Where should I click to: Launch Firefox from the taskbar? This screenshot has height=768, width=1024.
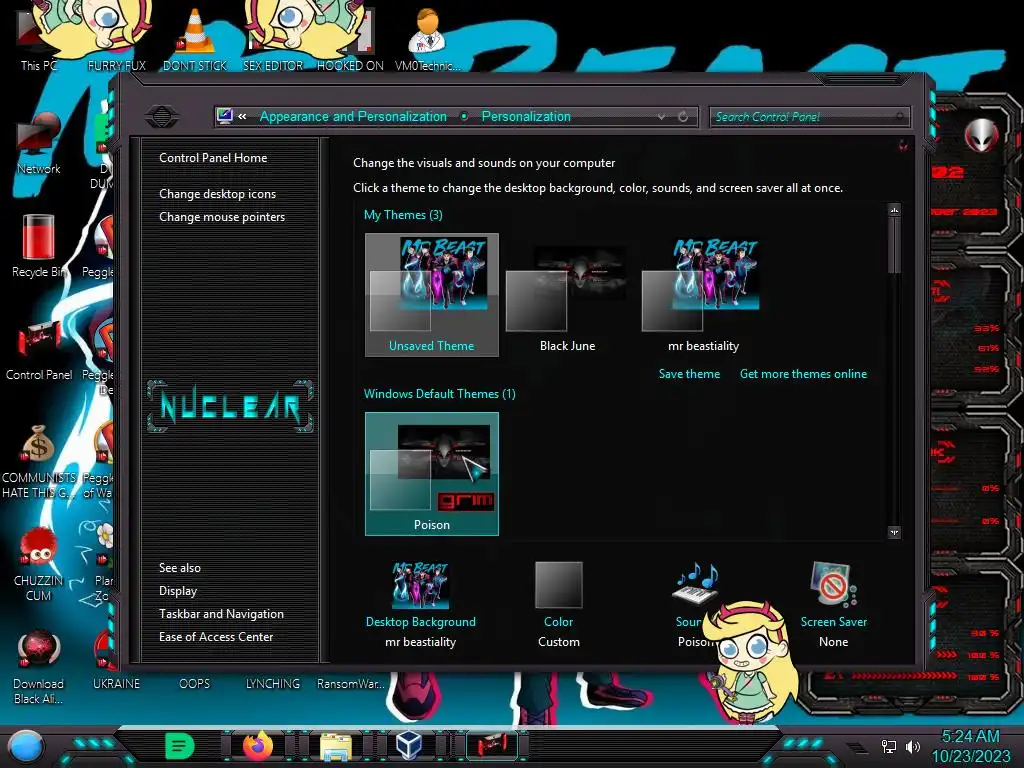click(258, 746)
